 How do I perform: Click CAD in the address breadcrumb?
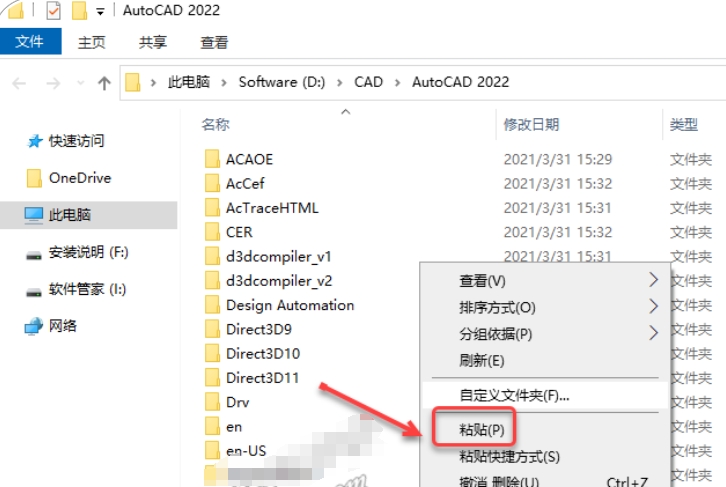click(x=369, y=82)
